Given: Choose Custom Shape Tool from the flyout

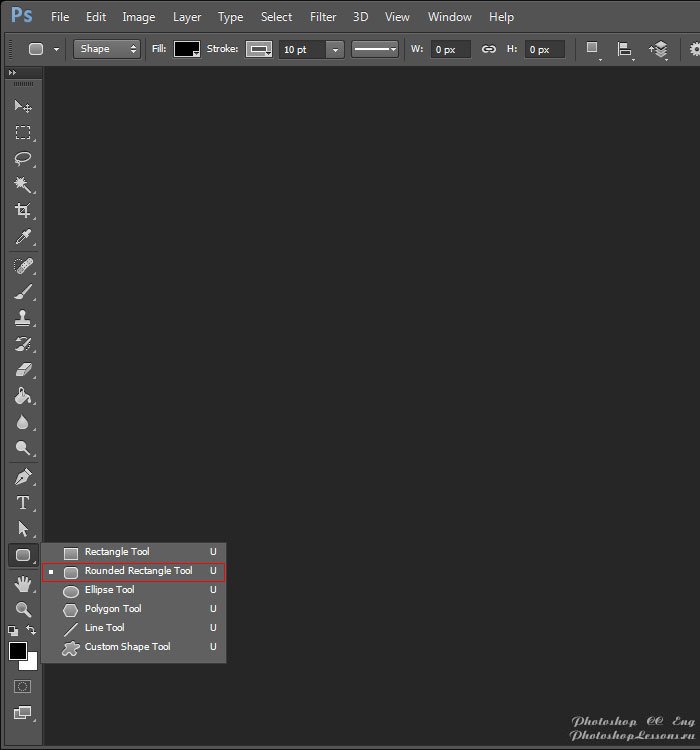Looking at the screenshot, I should pyautogui.click(x=127, y=647).
